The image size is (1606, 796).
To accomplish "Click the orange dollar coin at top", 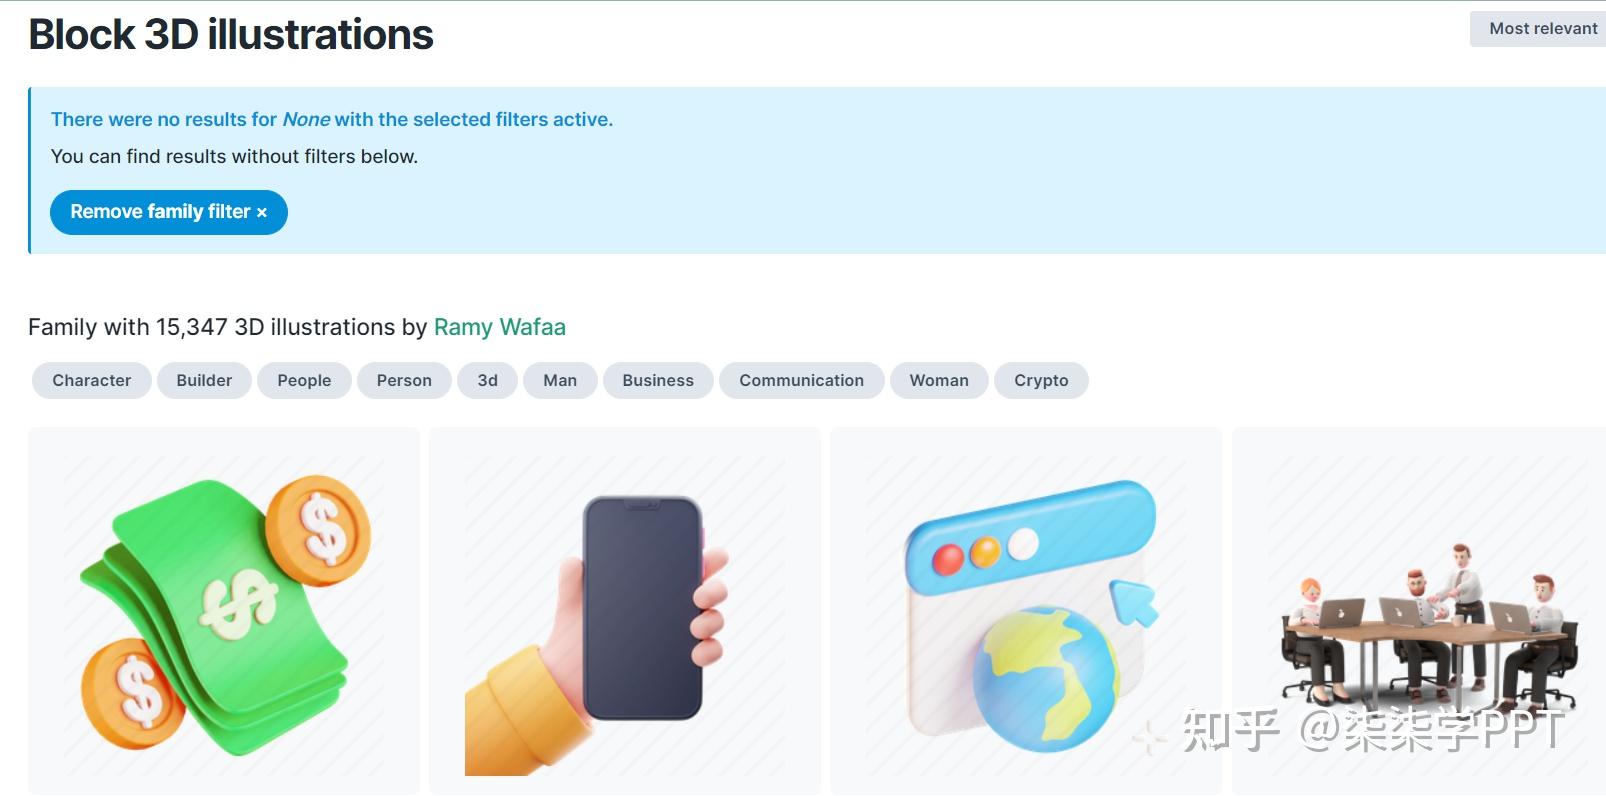I will pos(319,530).
